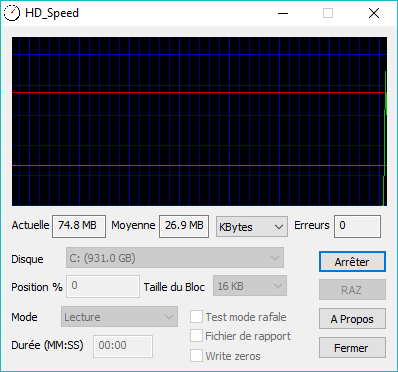Open the KBytes units dropdown
398x372 pixels.
click(252, 227)
